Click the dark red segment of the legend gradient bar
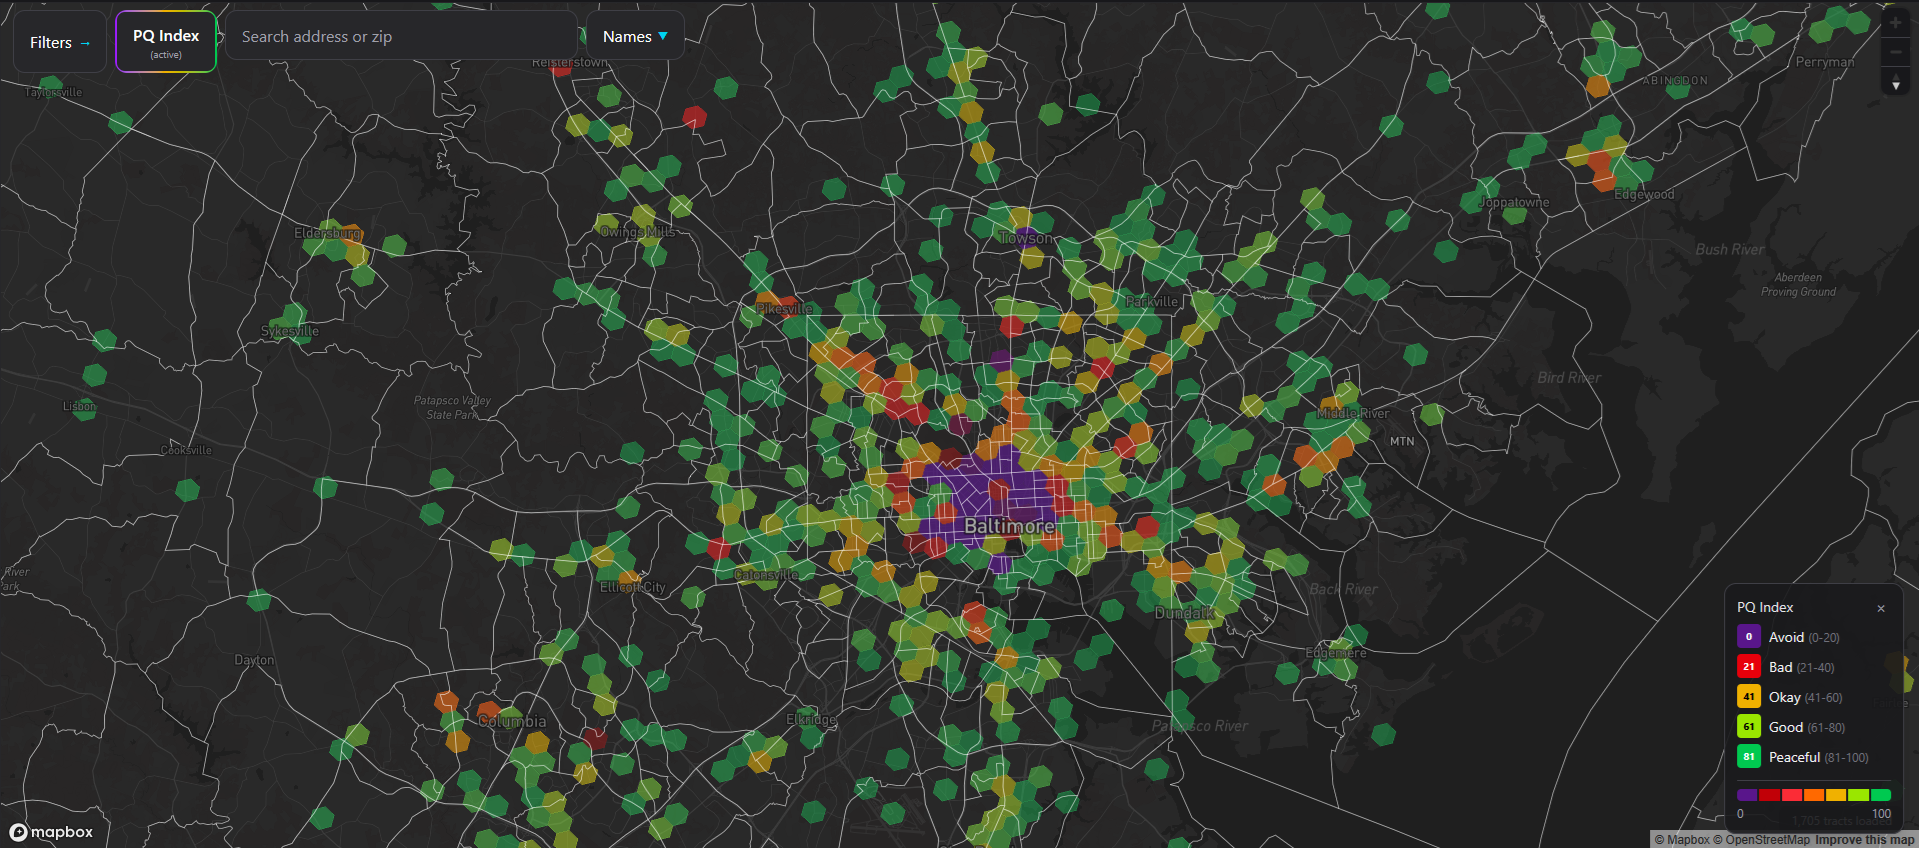Viewport: 1919px width, 848px height. [x=1770, y=795]
